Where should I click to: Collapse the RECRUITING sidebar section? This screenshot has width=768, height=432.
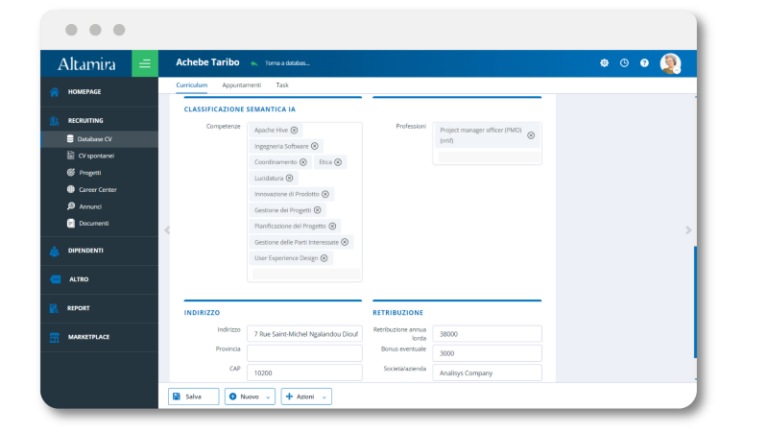pos(85,120)
